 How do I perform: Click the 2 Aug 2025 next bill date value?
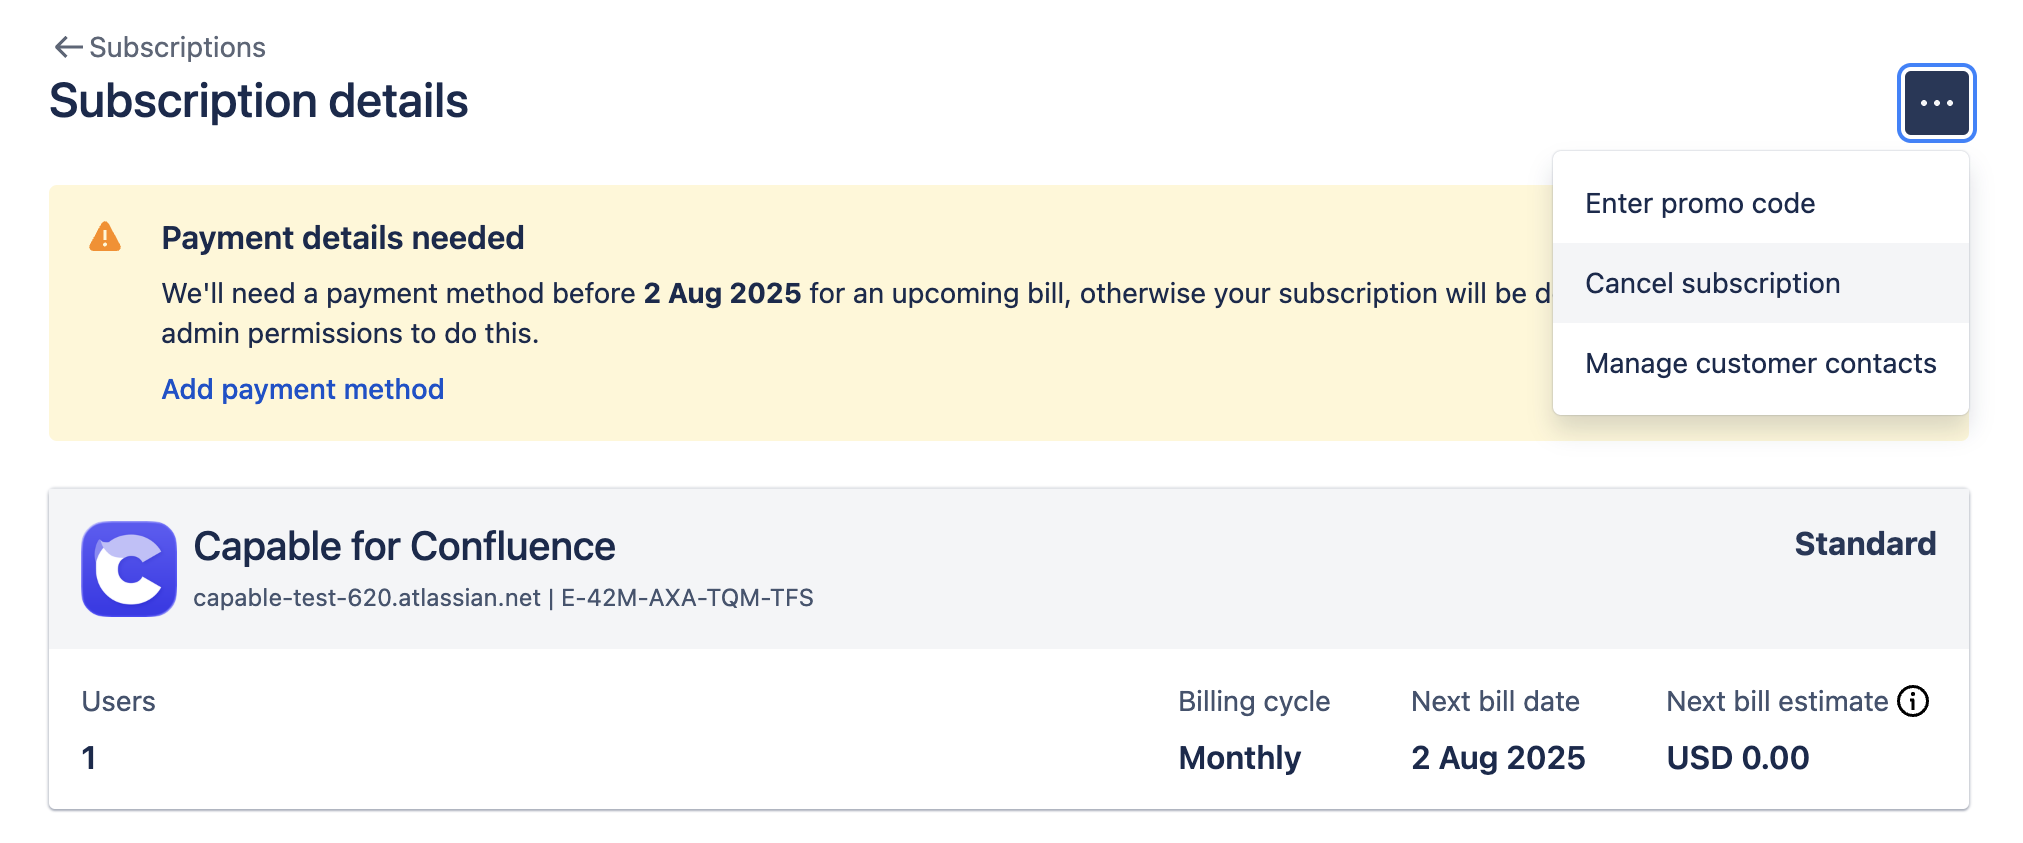tap(1497, 758)
